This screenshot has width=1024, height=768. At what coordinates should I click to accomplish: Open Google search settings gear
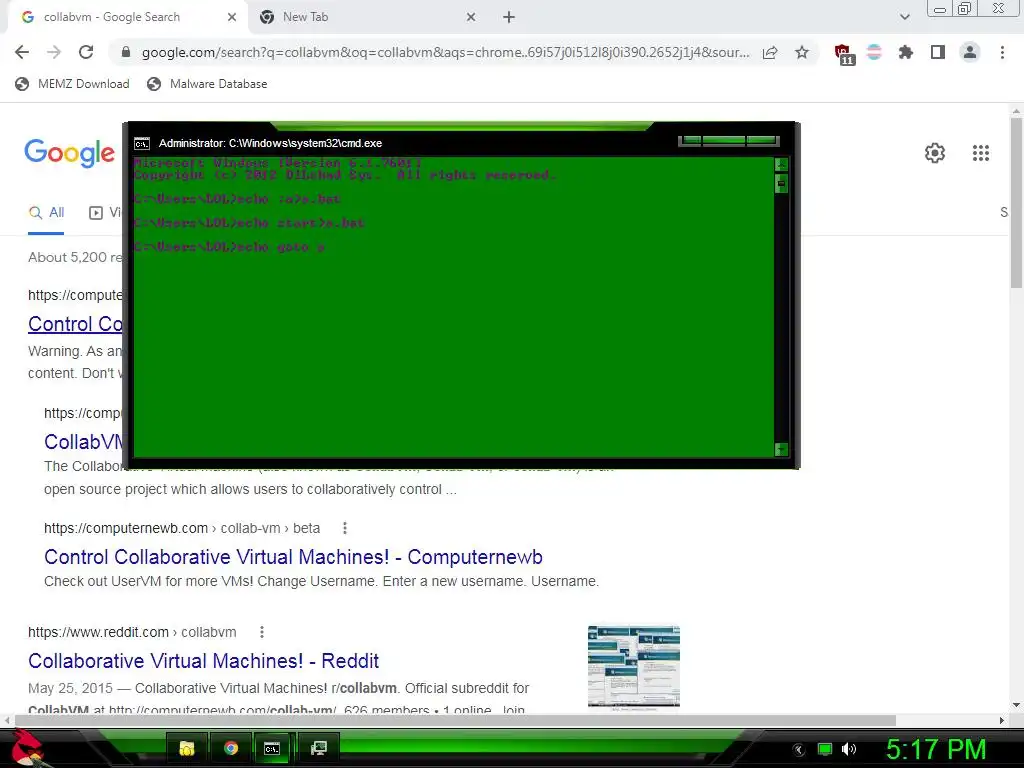(935, 153)
